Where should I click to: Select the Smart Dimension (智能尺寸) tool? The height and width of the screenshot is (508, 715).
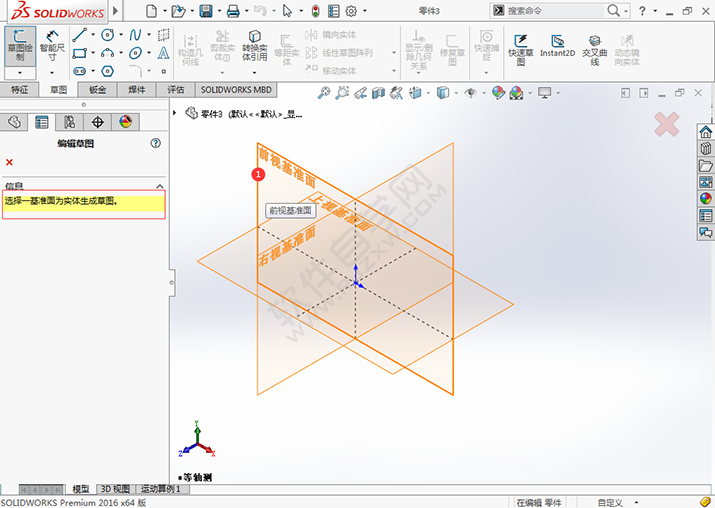pos(52,45)
